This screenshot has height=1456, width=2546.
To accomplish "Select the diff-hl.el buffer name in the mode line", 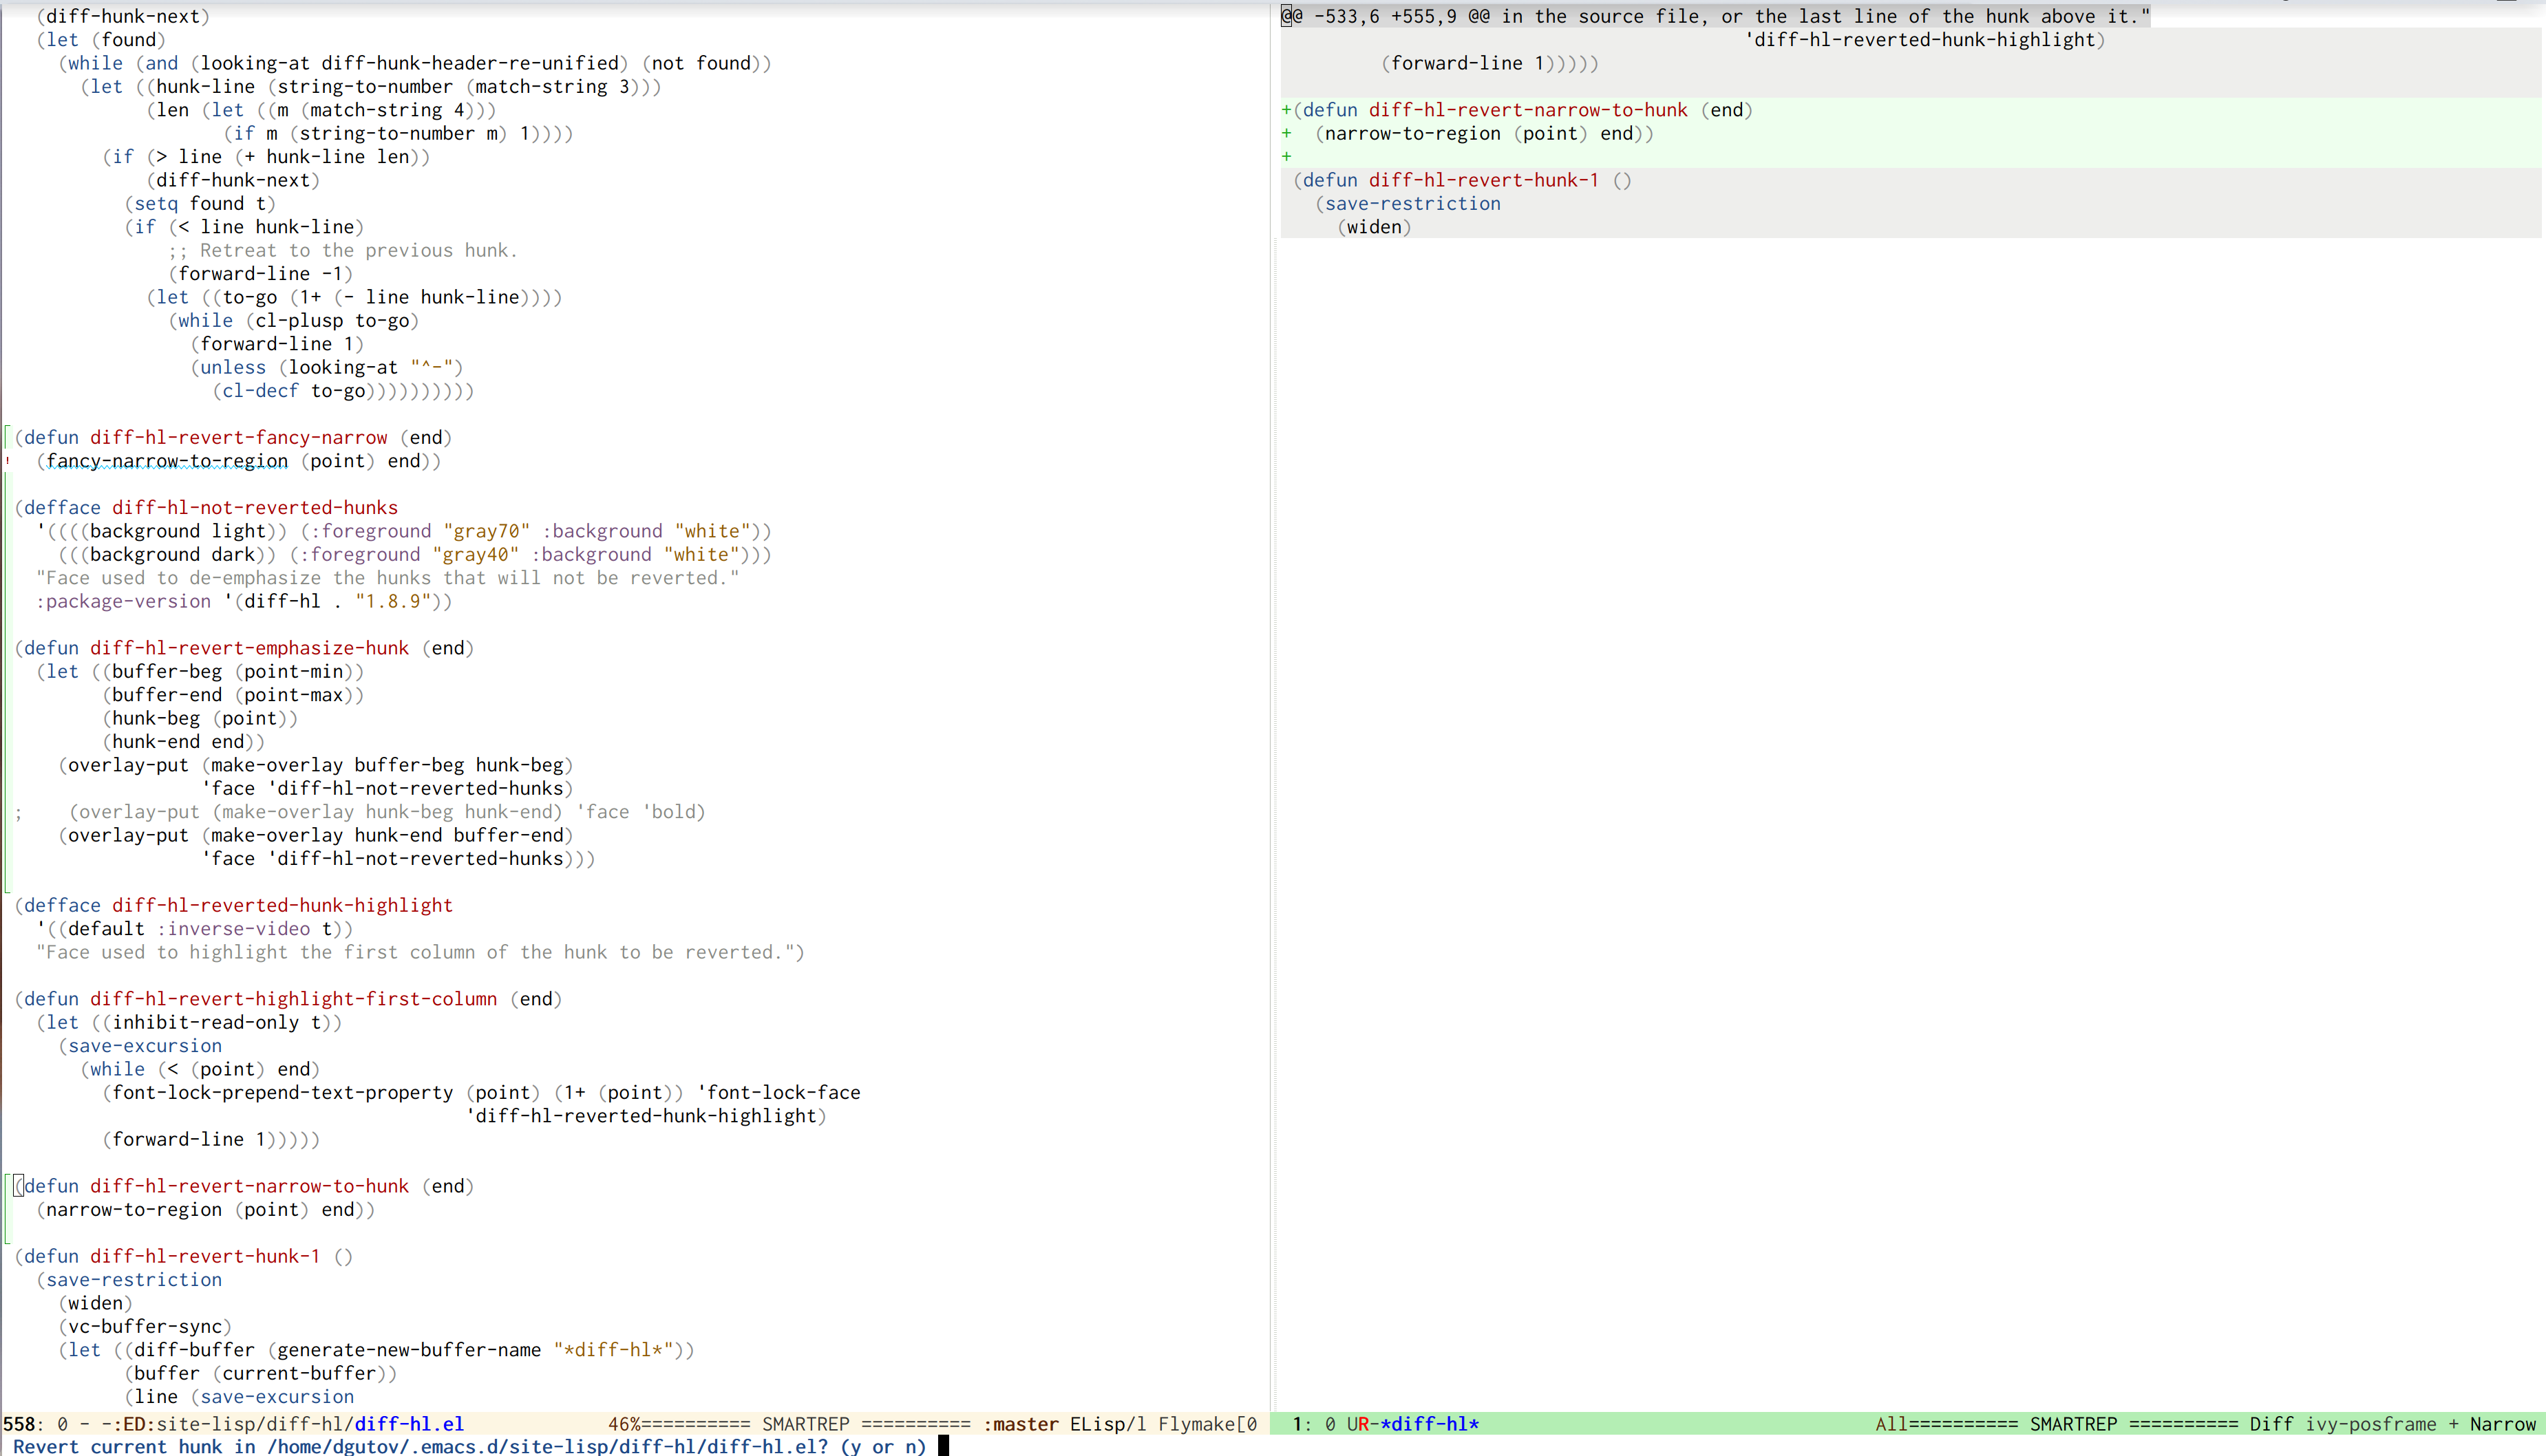I will 409,1424.
